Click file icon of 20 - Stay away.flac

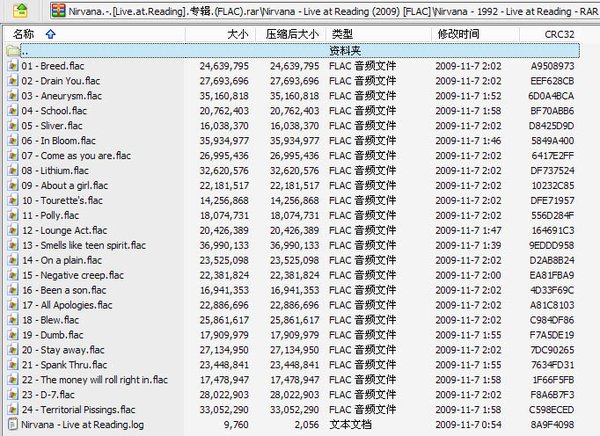point(13,349)
